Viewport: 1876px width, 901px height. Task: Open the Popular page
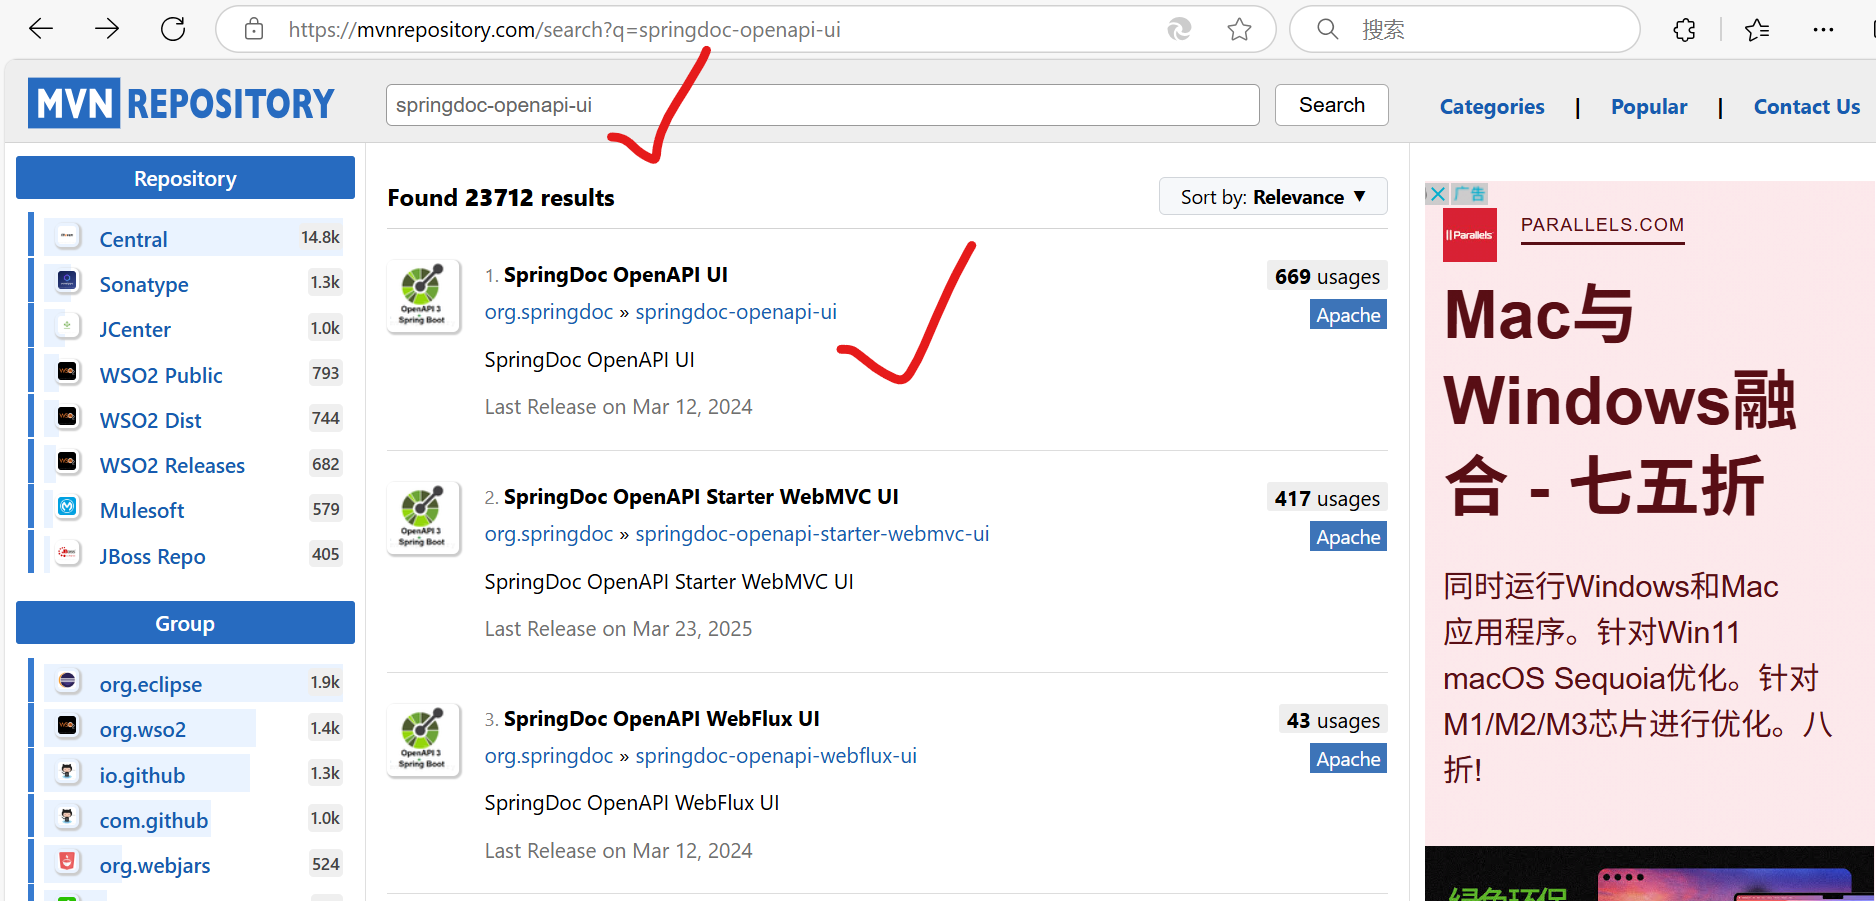click(x=1648, y=106)
